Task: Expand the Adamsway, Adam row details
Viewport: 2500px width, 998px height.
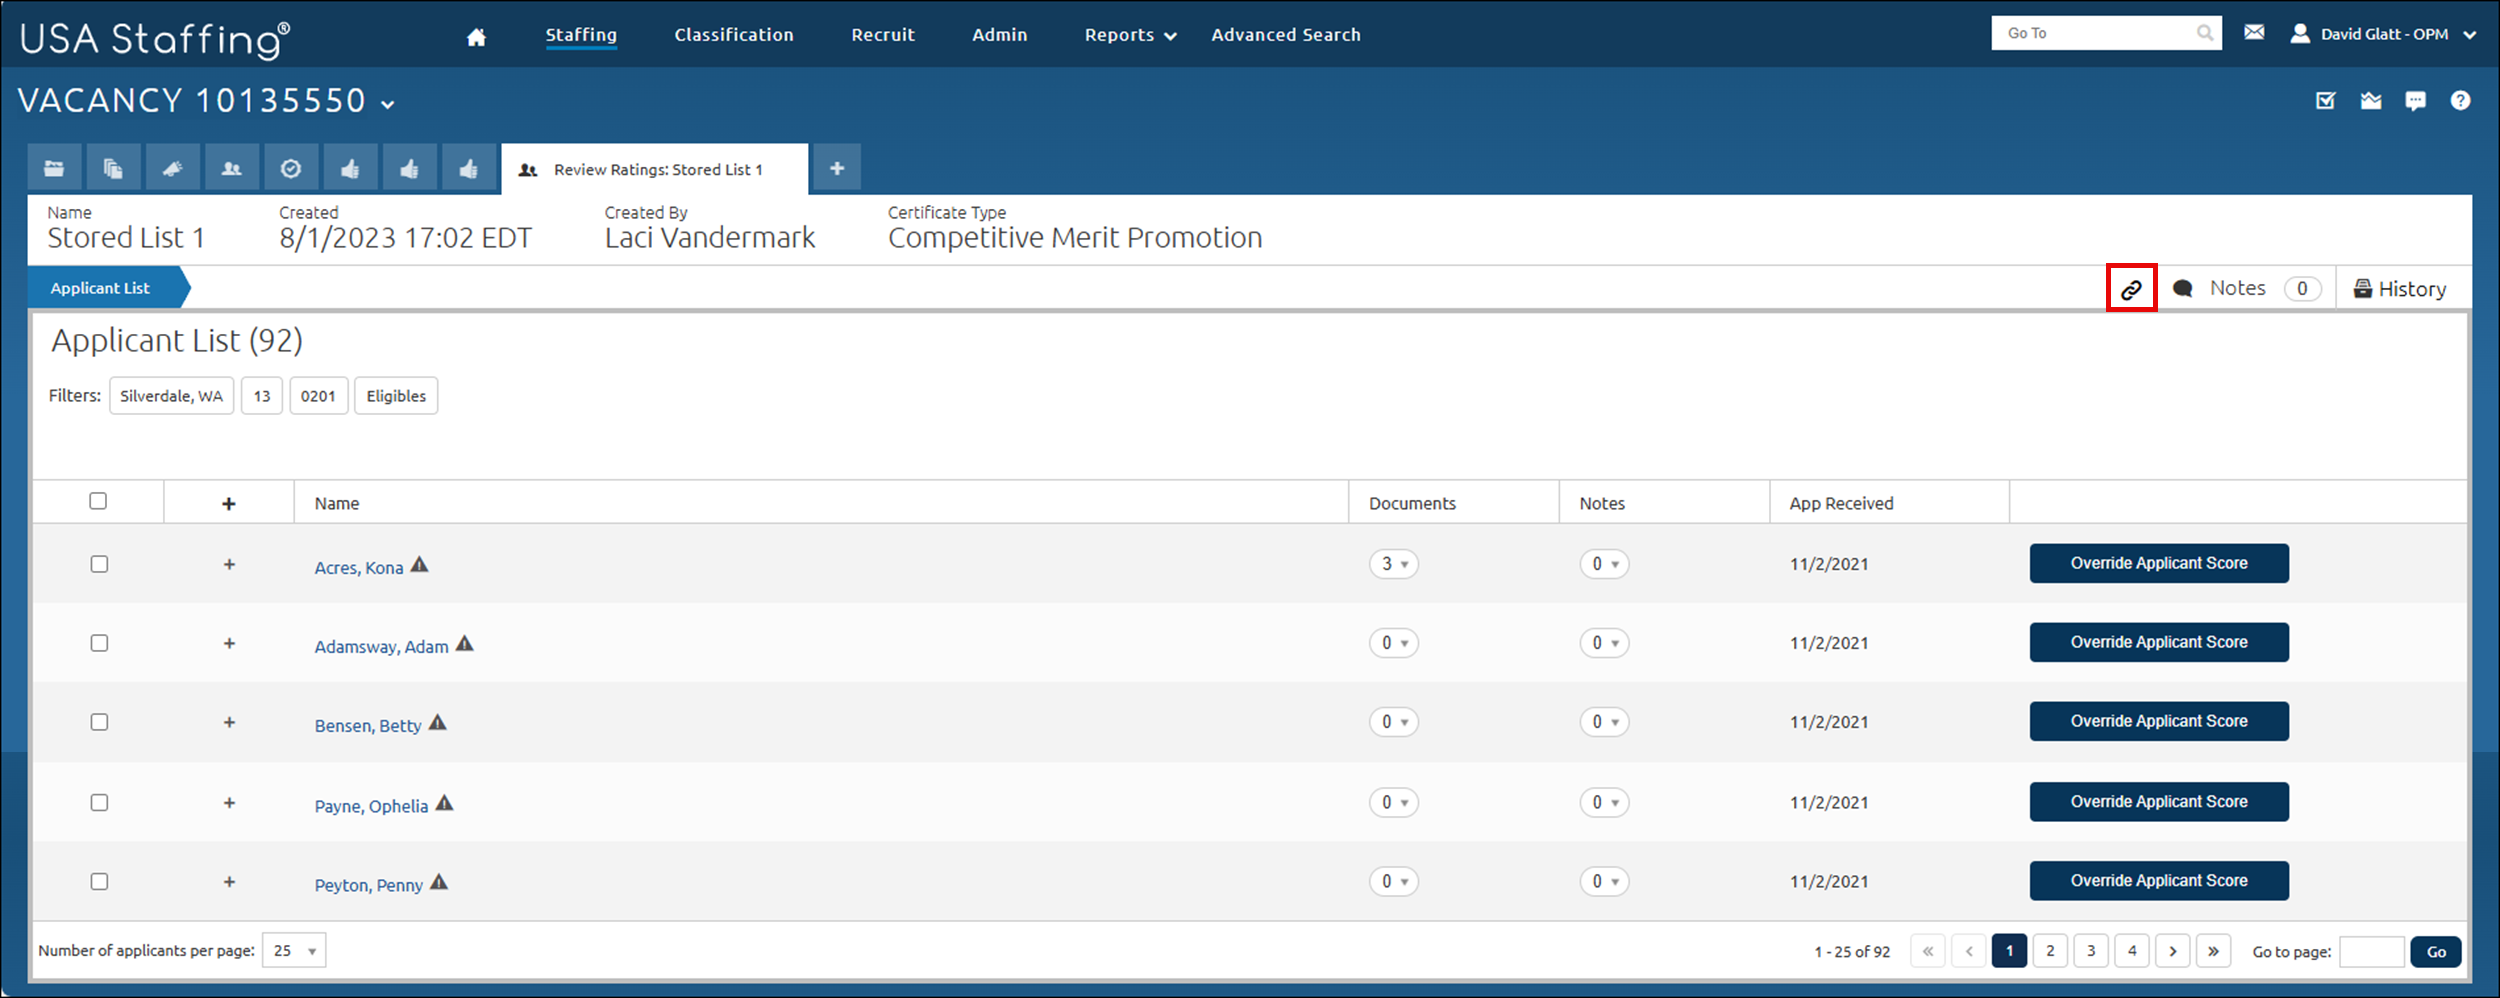Action: (229, 643)
